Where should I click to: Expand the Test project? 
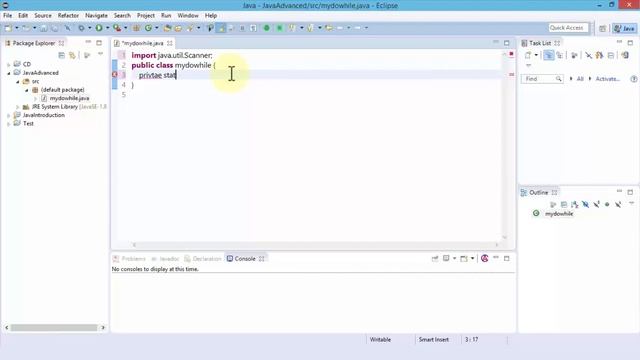9,124
